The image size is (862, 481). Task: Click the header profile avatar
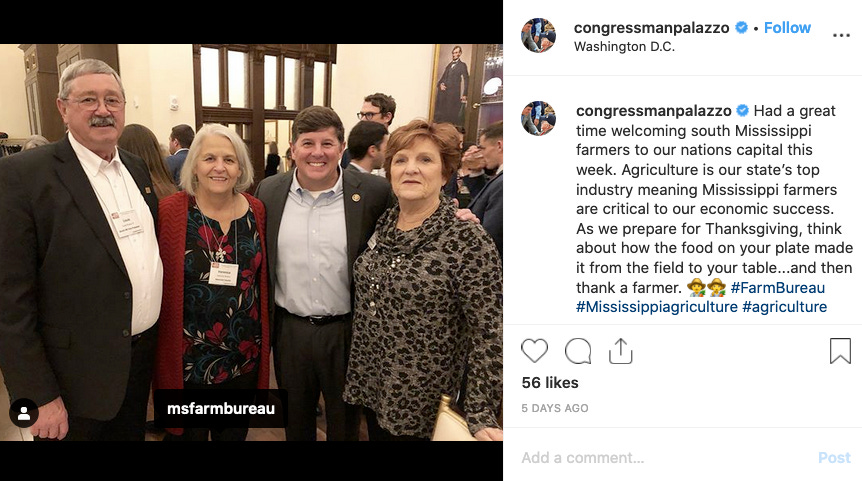coord(538,35)
